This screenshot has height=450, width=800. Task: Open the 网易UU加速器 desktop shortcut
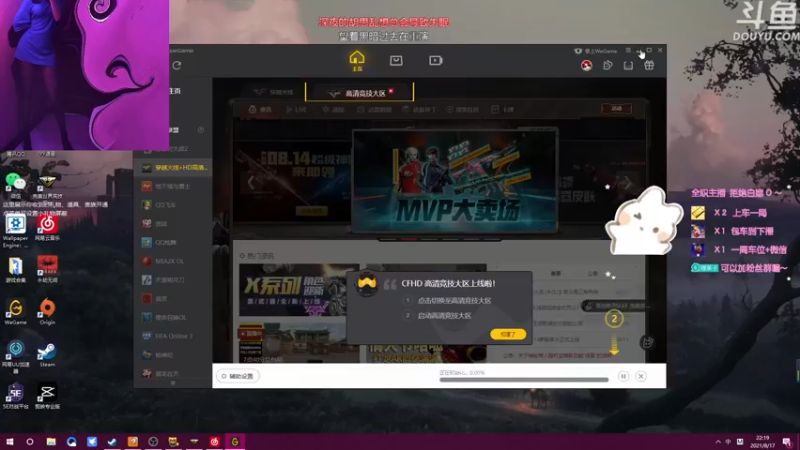pyautogui.click(x=15, y=357)
